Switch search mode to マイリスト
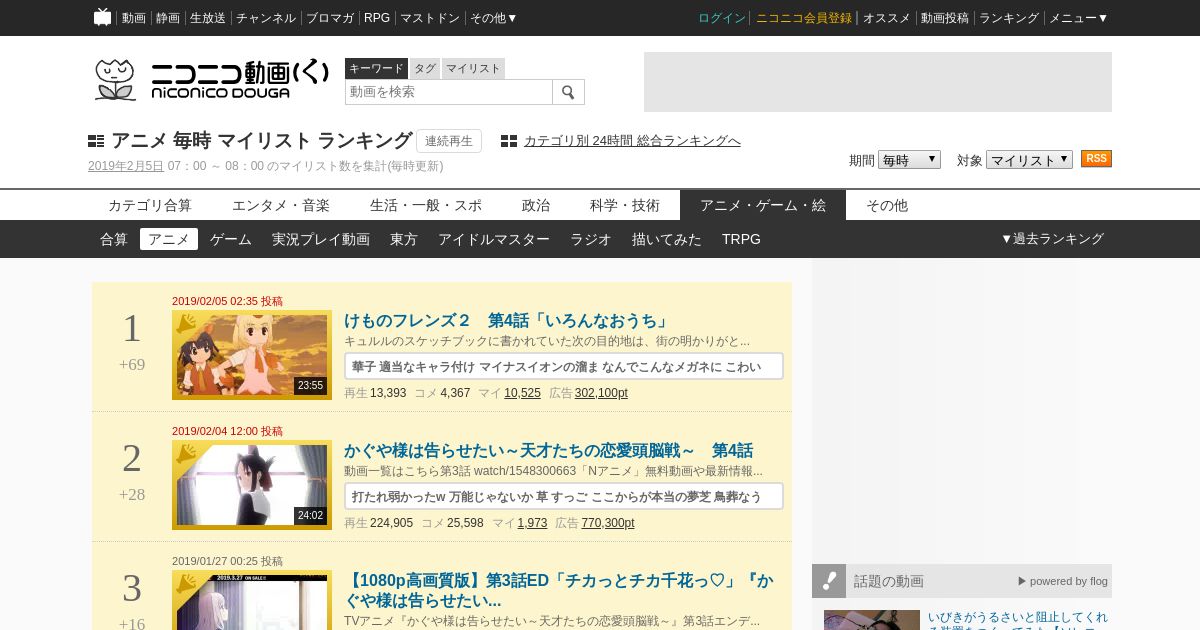 473,68
